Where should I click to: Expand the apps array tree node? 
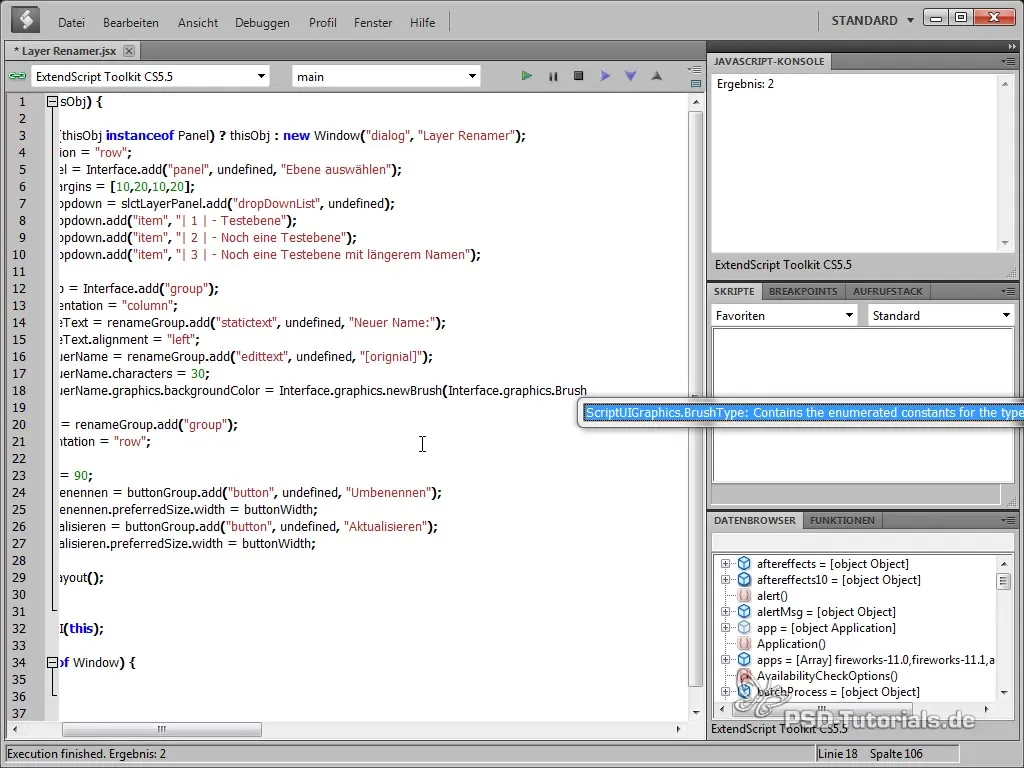click(x=725, y=660)
